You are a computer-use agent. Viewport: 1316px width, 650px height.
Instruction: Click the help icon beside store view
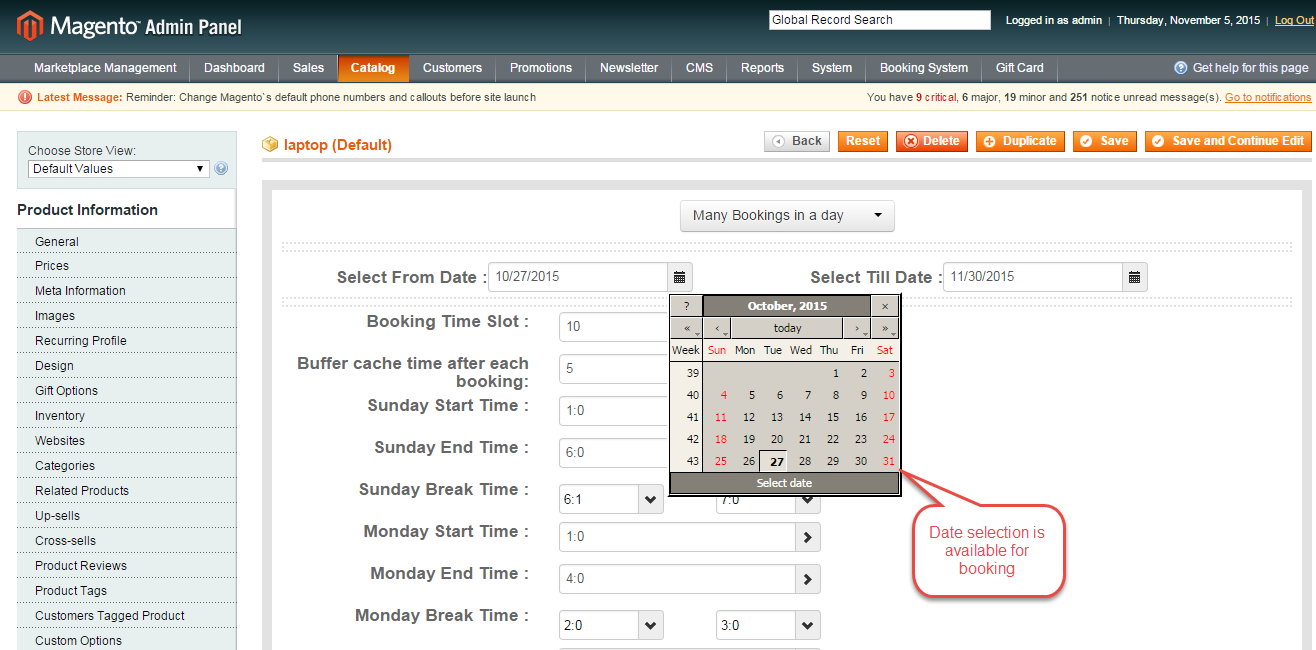click(x=221, y=169)
